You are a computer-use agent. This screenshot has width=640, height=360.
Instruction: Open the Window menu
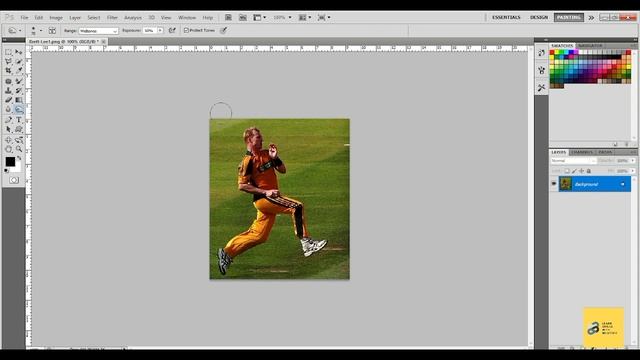point(187,18)
